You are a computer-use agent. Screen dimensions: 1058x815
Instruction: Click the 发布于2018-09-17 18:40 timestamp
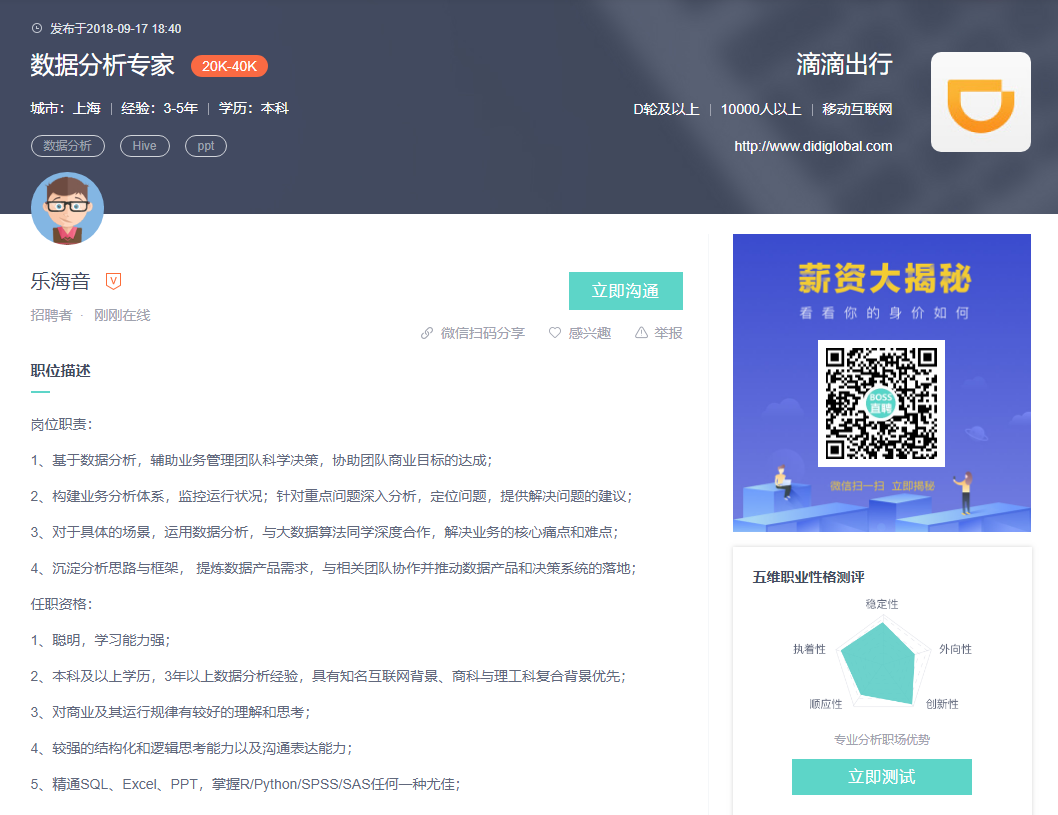click(115, 28)
